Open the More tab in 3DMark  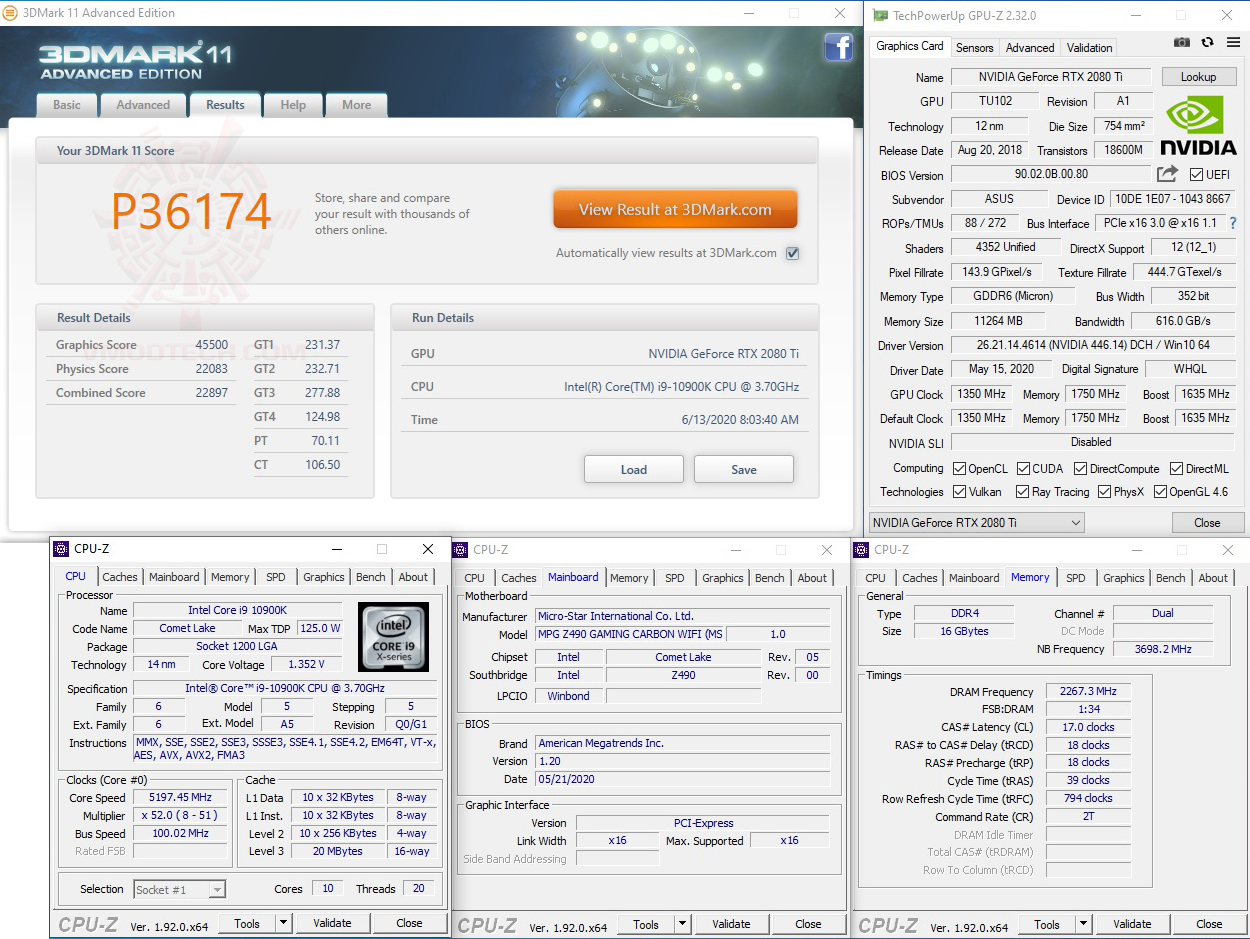pyautogui.click(x=356, y=105)
